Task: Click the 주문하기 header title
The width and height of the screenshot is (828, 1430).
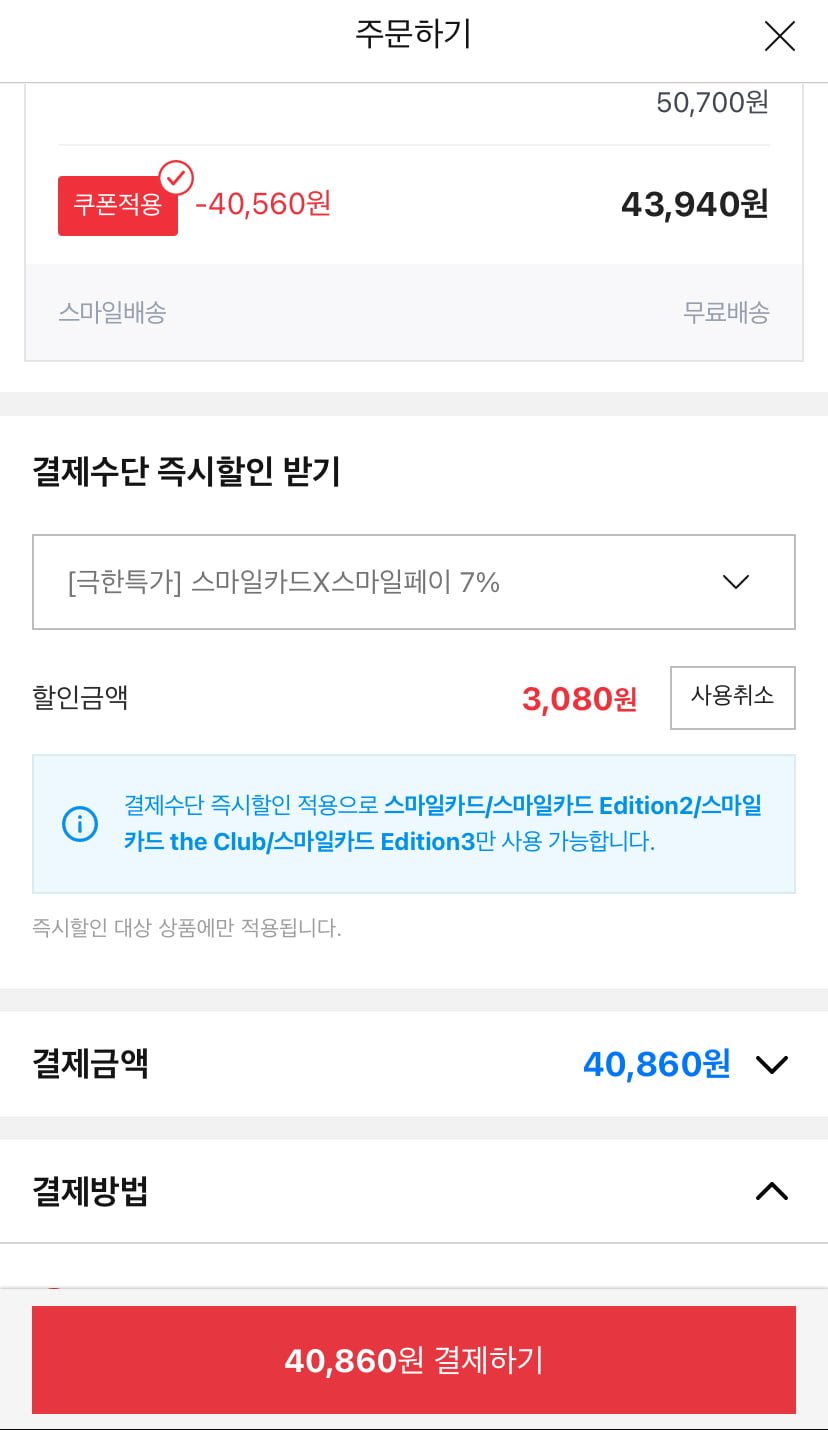Action: pos(413,36)
